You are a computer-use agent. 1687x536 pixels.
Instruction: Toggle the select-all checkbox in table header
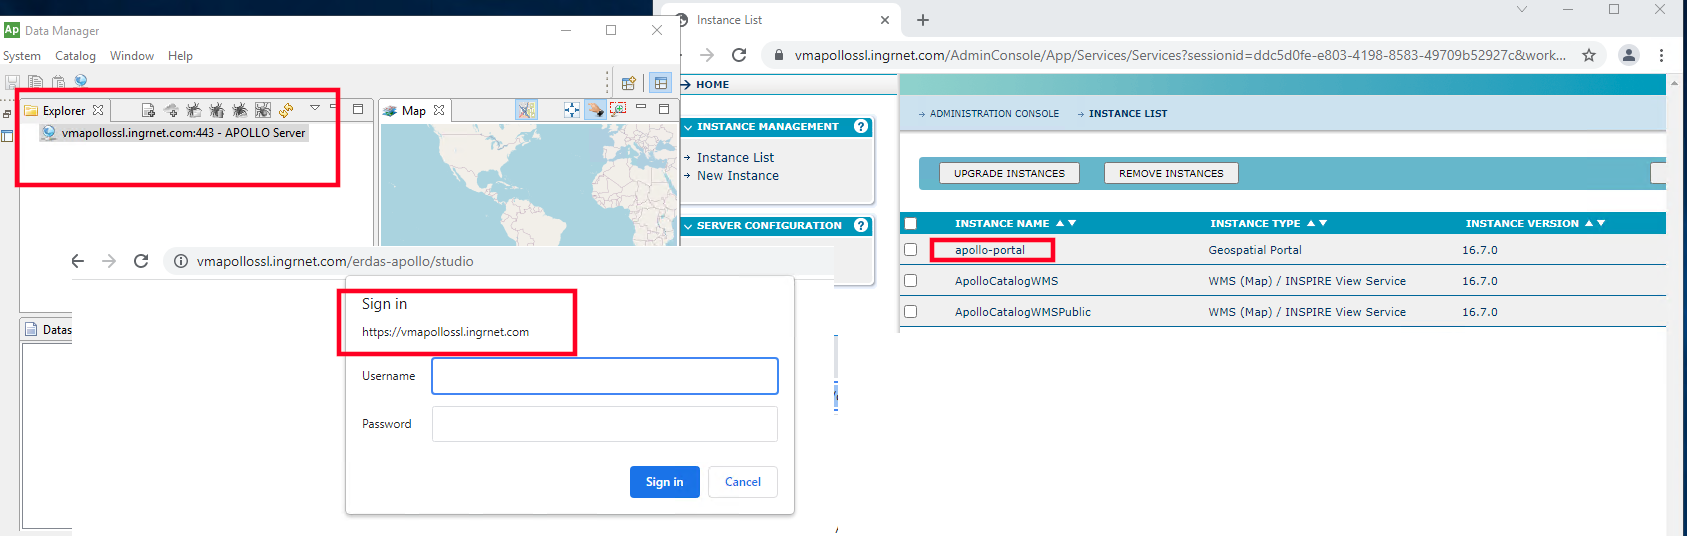(x=910, y=223)
